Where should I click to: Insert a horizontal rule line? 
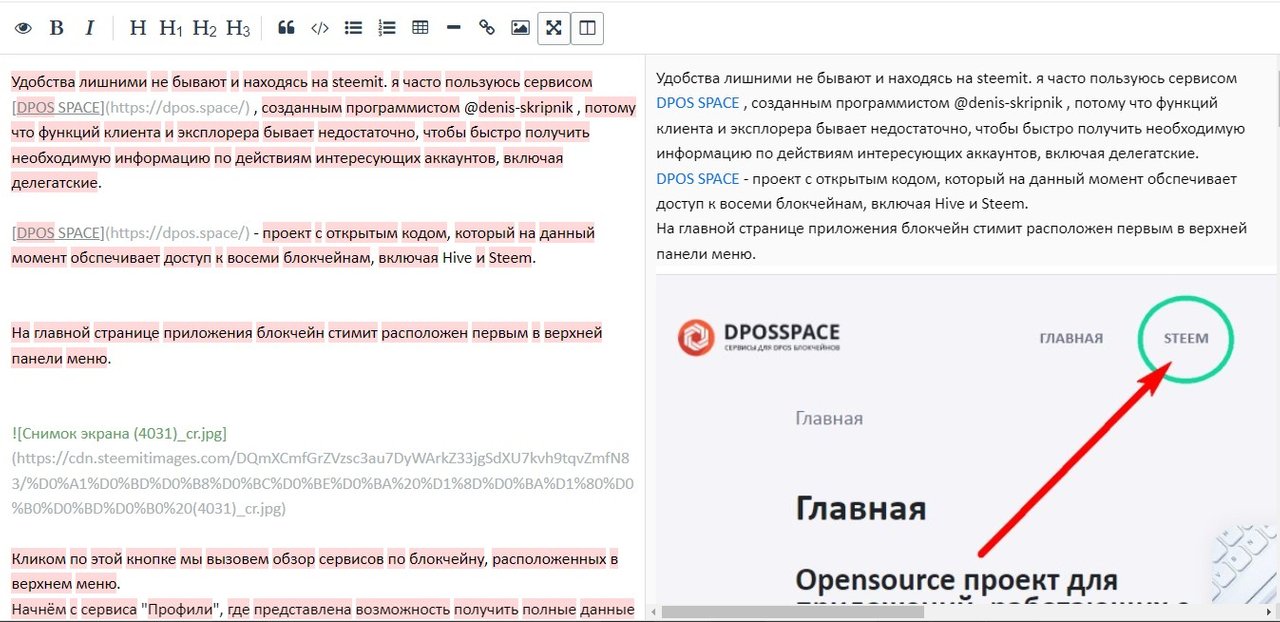(453, 28)
